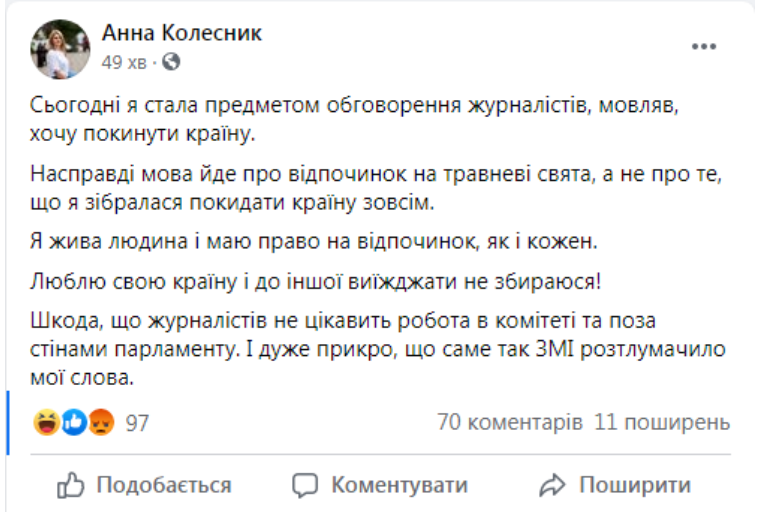This screenshot has width=762, height=520.
Task: Open the 70 коментарів link
Action: point(509,423)
